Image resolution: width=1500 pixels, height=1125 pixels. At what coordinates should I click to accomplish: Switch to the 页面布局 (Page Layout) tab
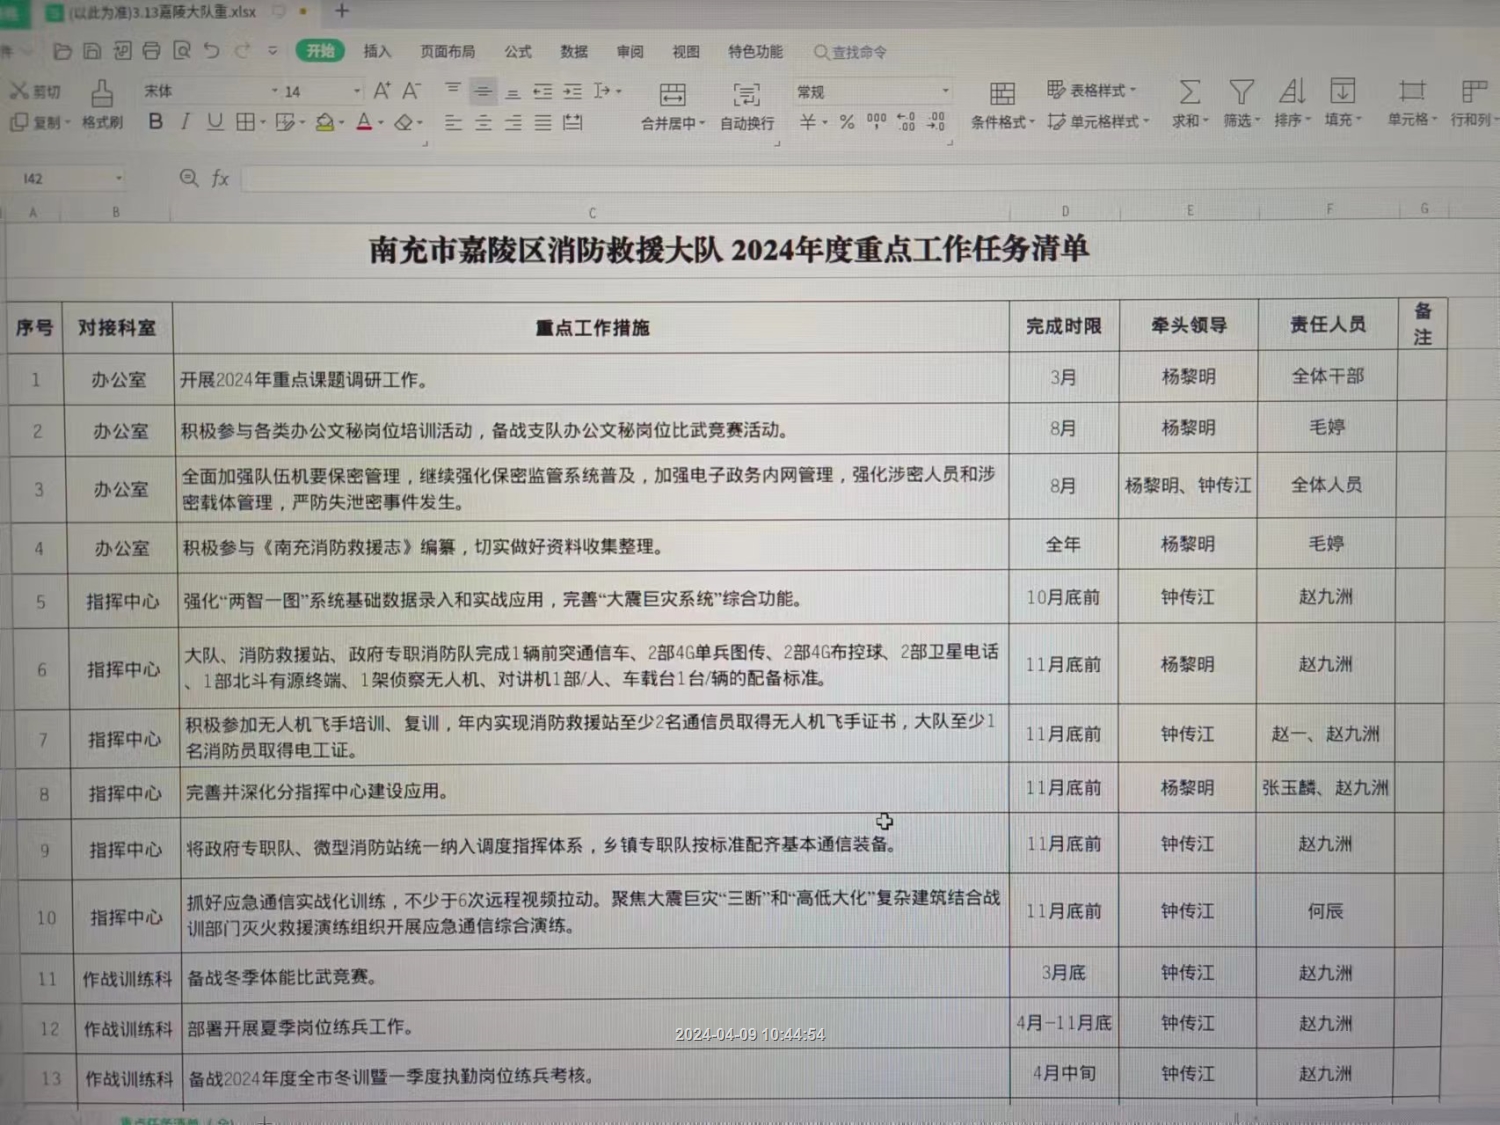[x=447, y=51]
